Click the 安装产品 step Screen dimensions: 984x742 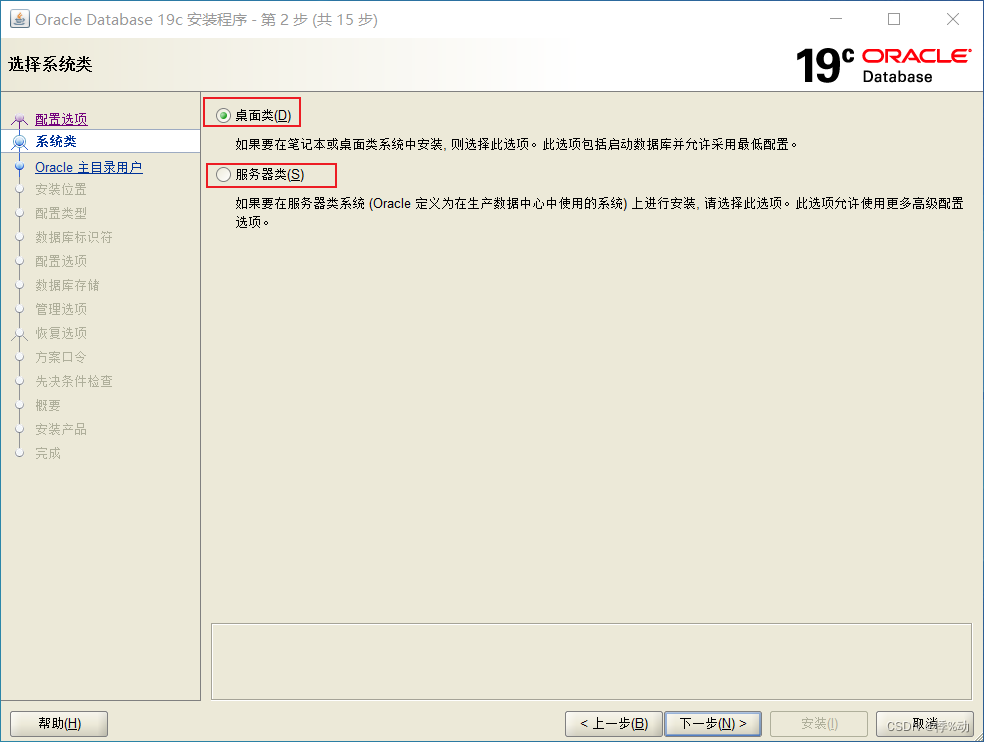[x=61, y=429]
